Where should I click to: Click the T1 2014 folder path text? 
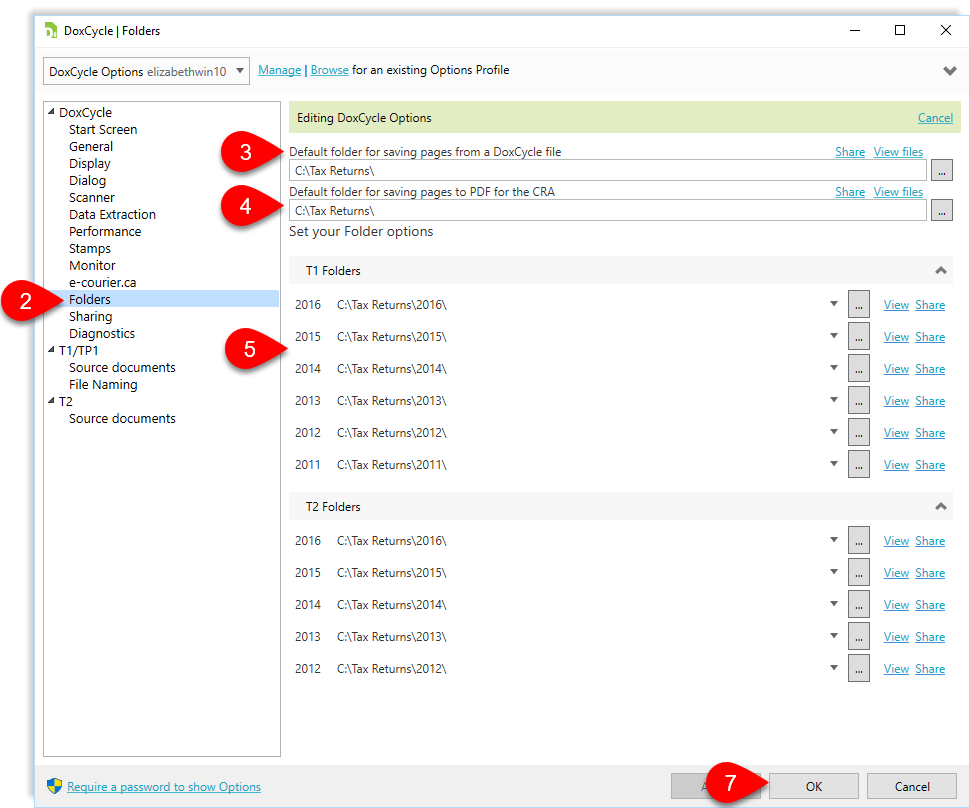392,369
